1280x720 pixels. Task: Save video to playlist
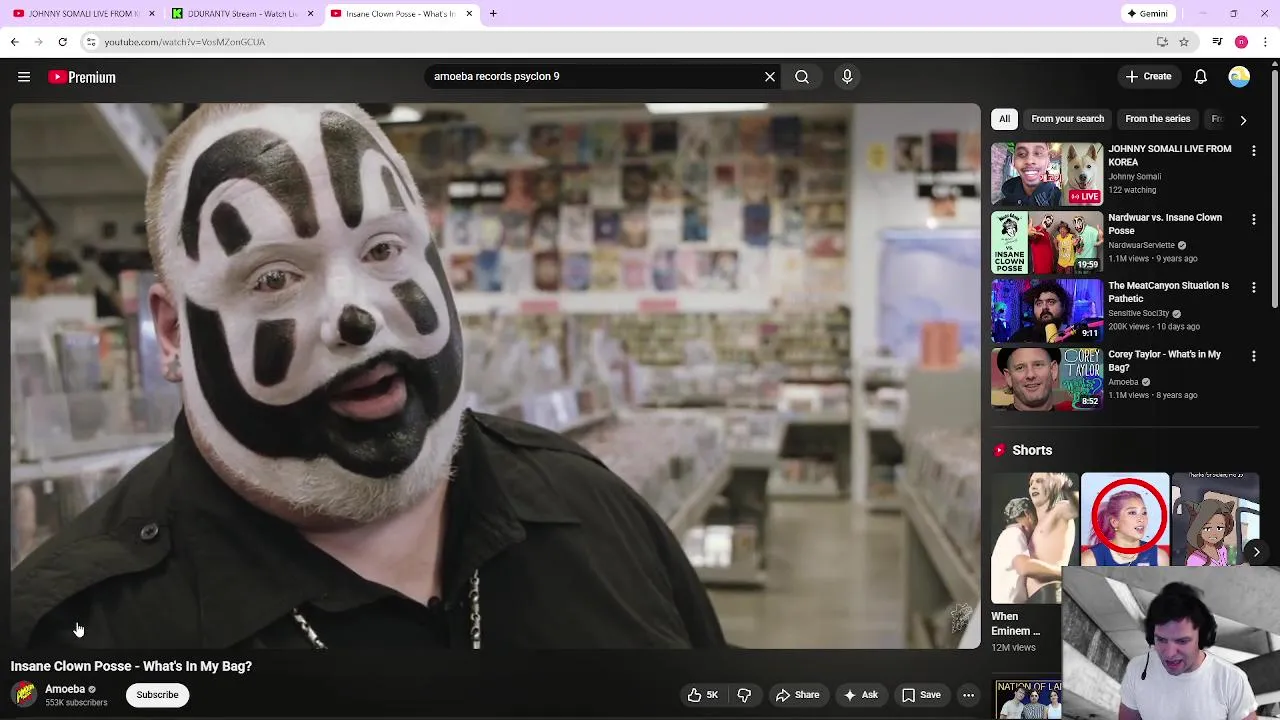click(x=921, y=695)
